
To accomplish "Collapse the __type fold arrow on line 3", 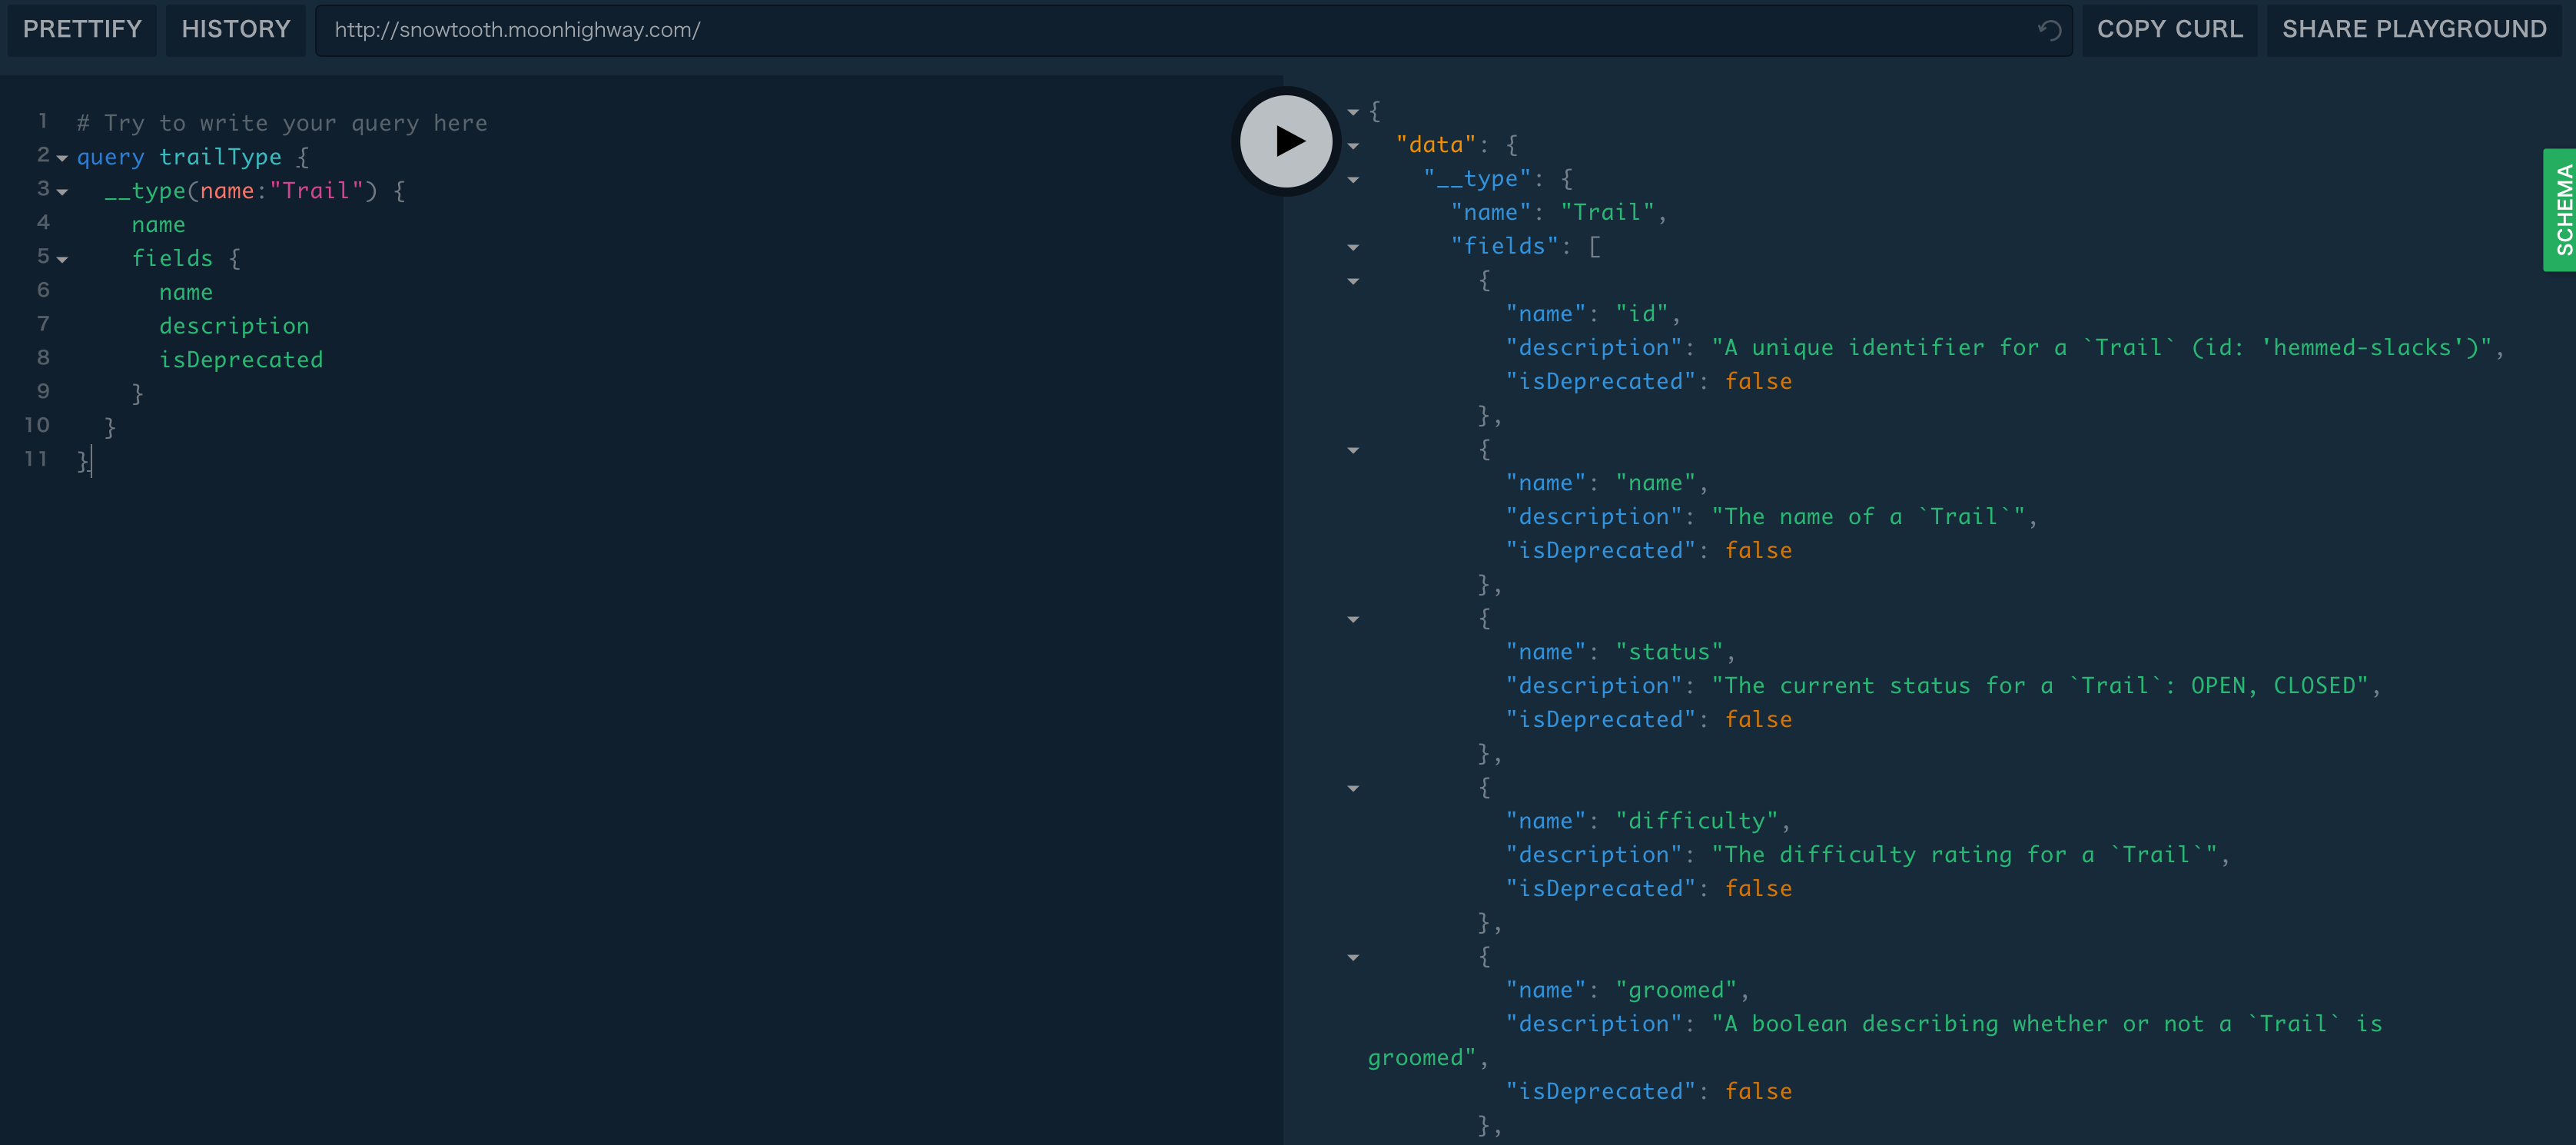I will (63, 191).
